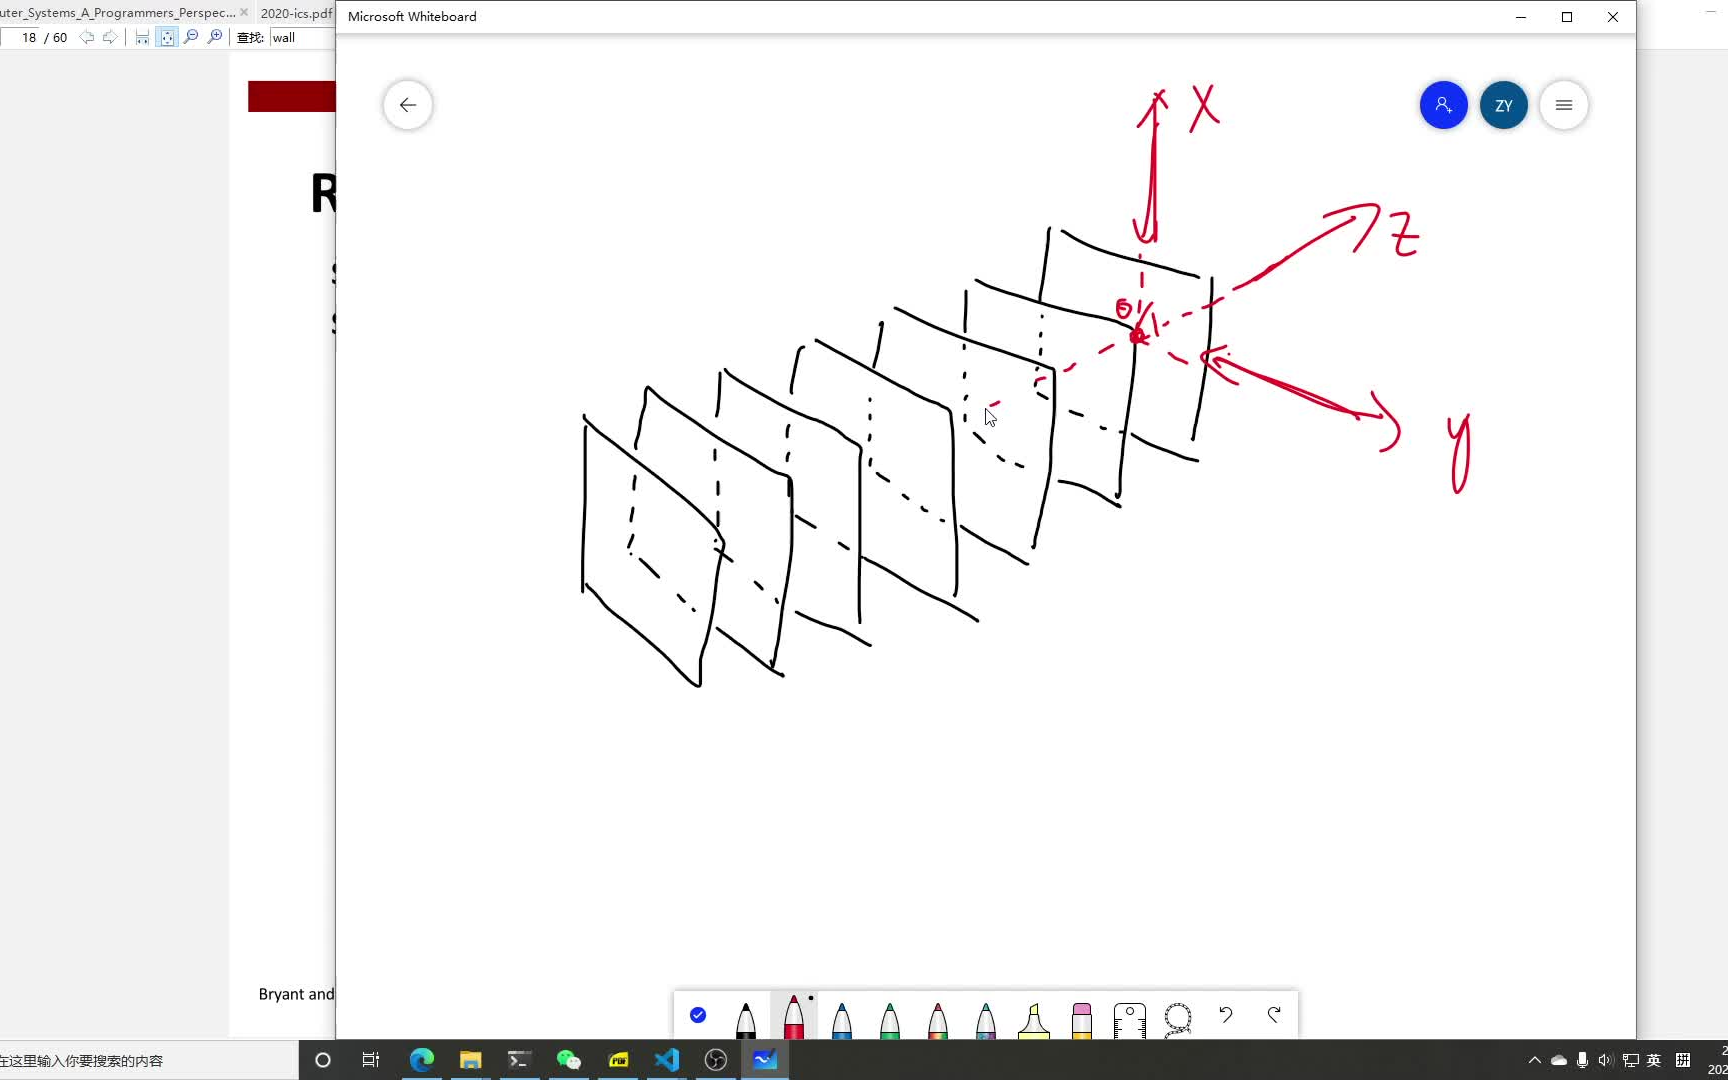Switch to the Programmers Perspective PDF tab

tap(118, 13)
